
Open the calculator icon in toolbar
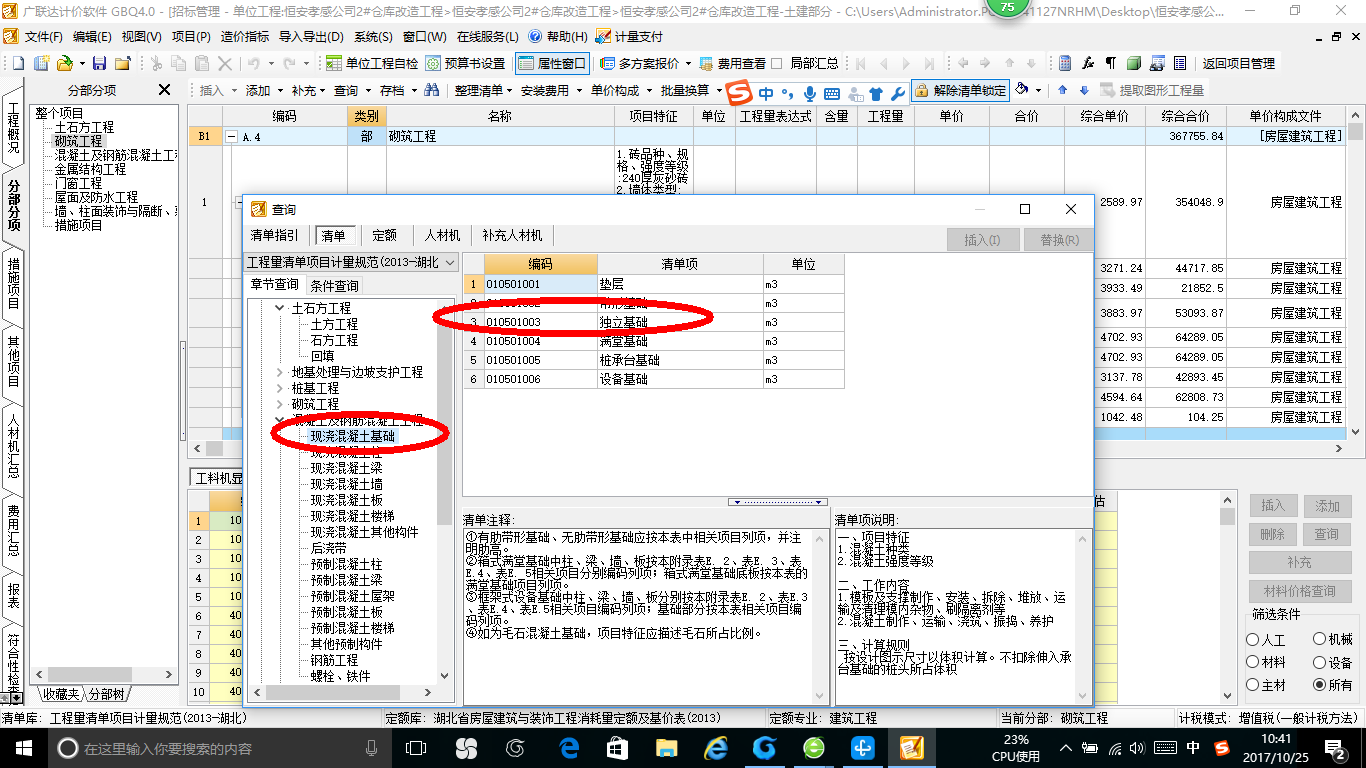click(x=1065, y=63)
